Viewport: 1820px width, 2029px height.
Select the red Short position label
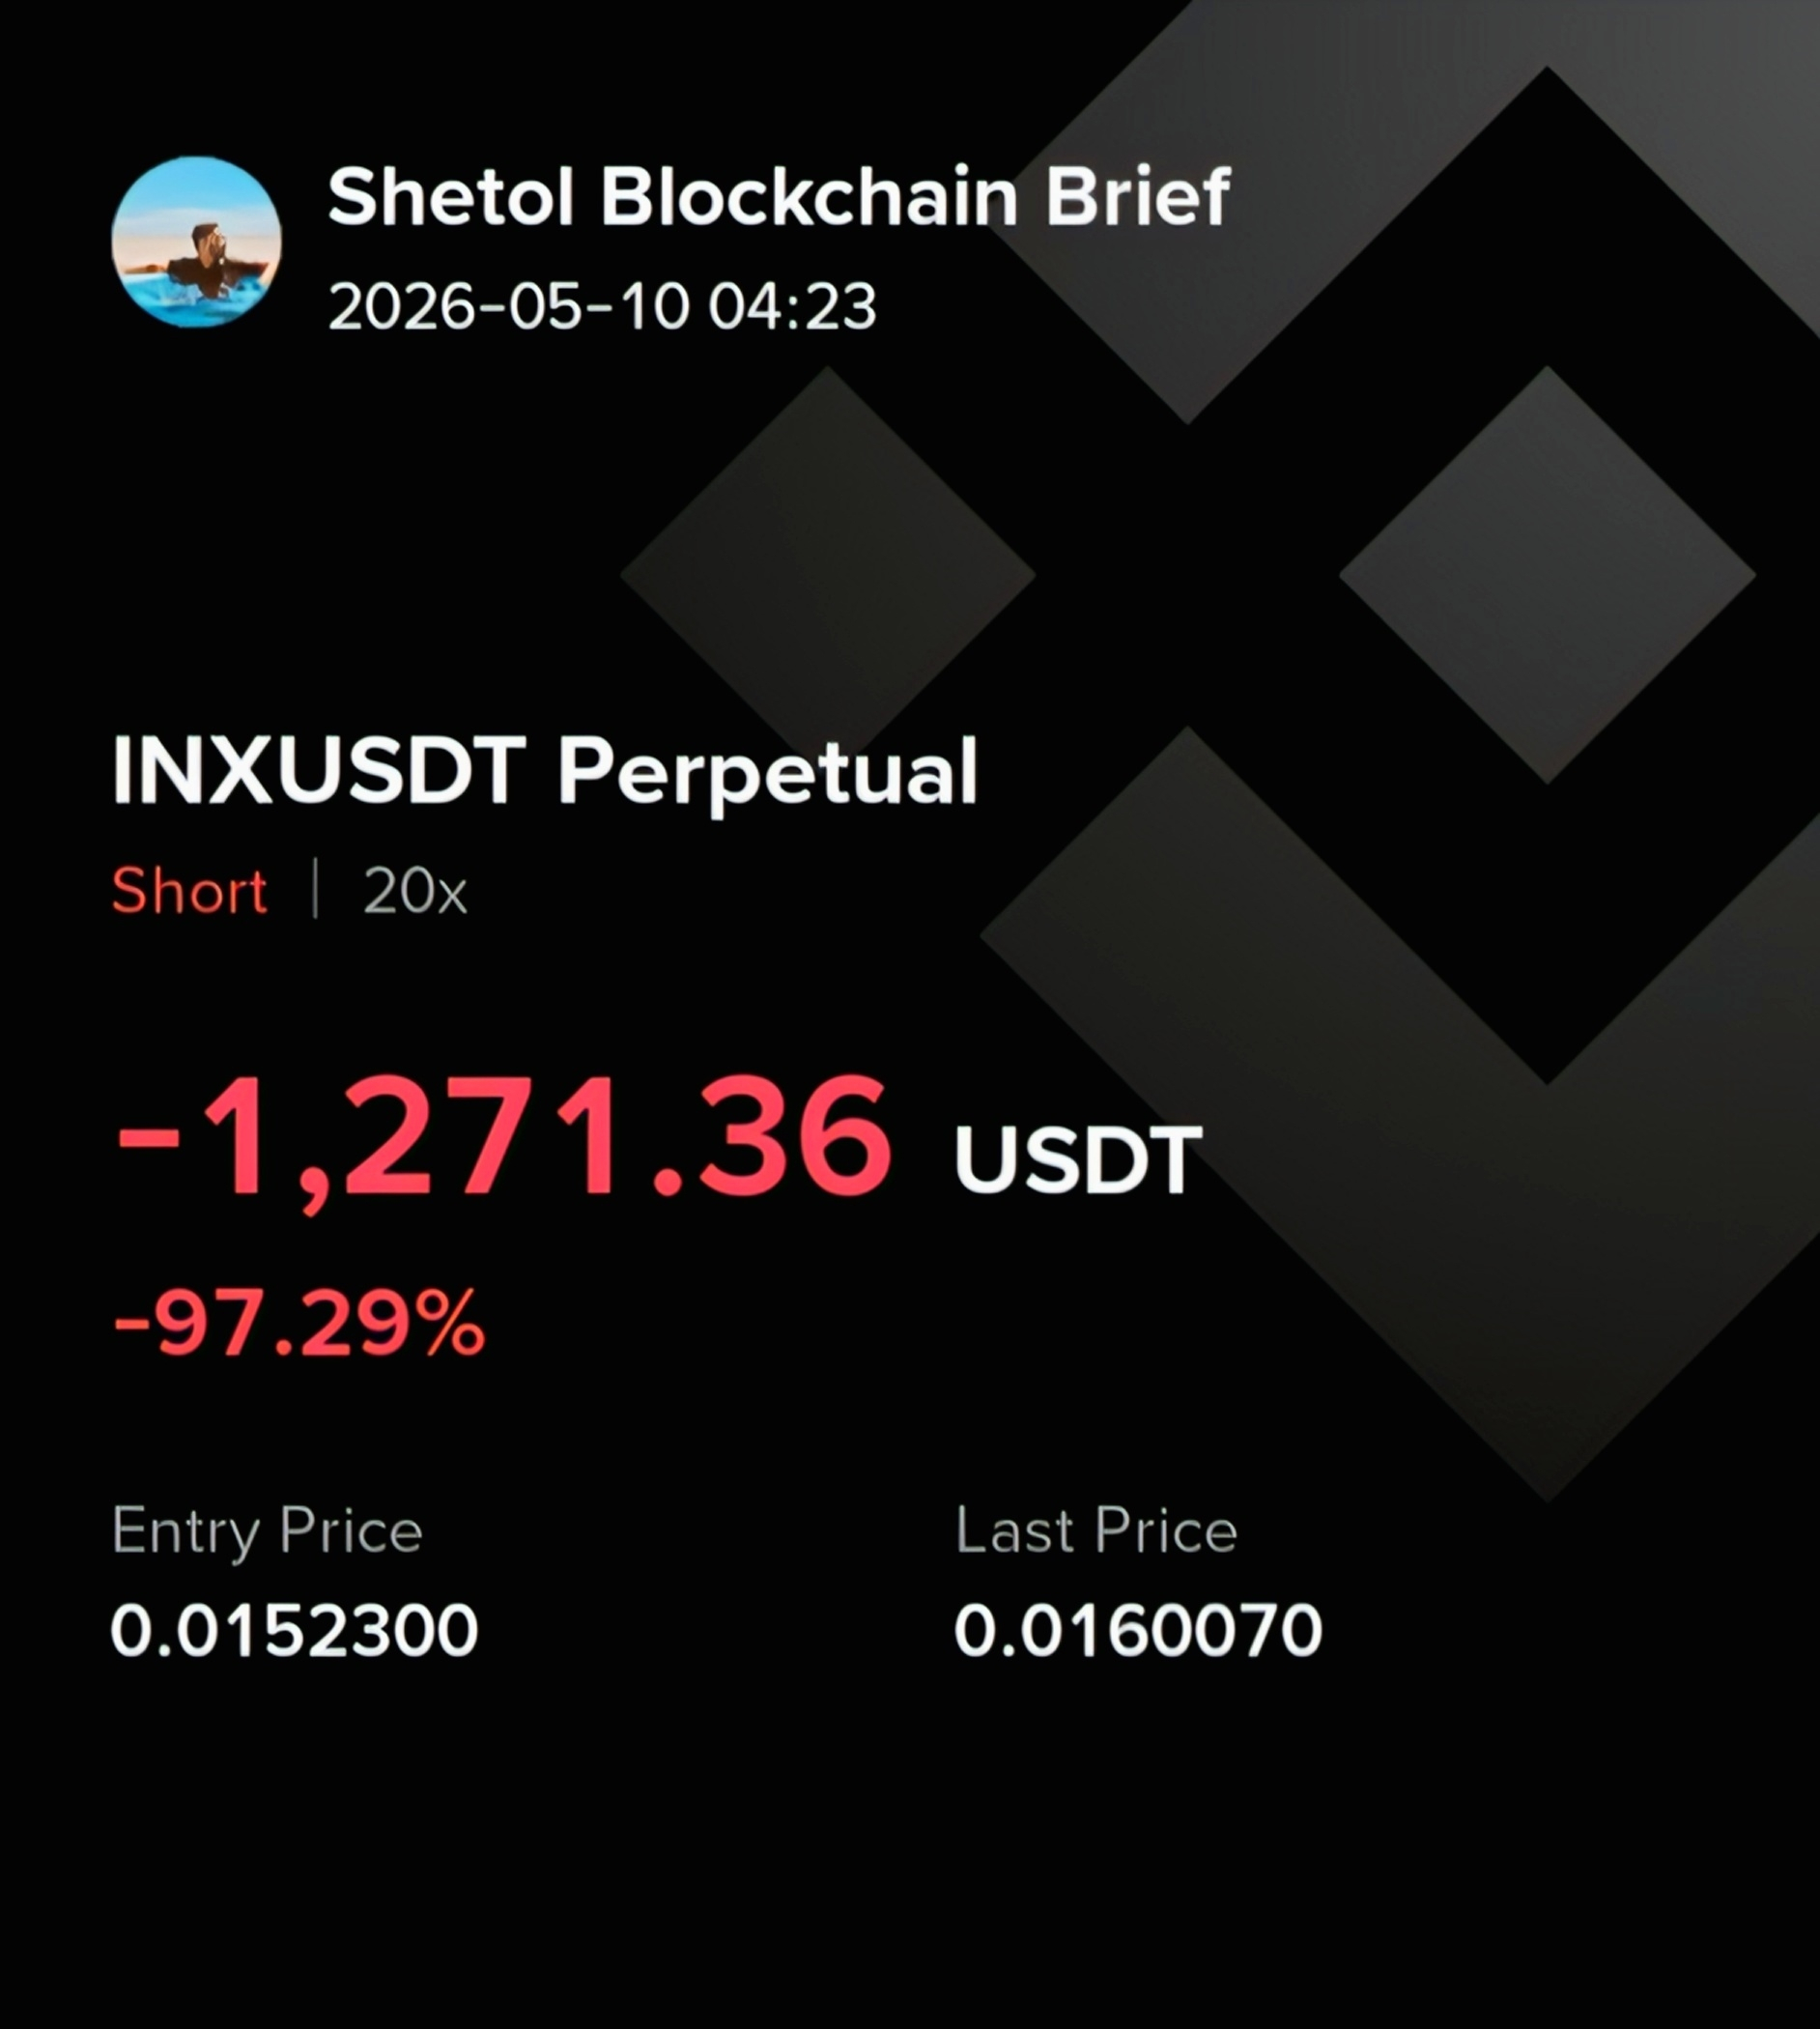pyautogui.click(x=190, y=890)
